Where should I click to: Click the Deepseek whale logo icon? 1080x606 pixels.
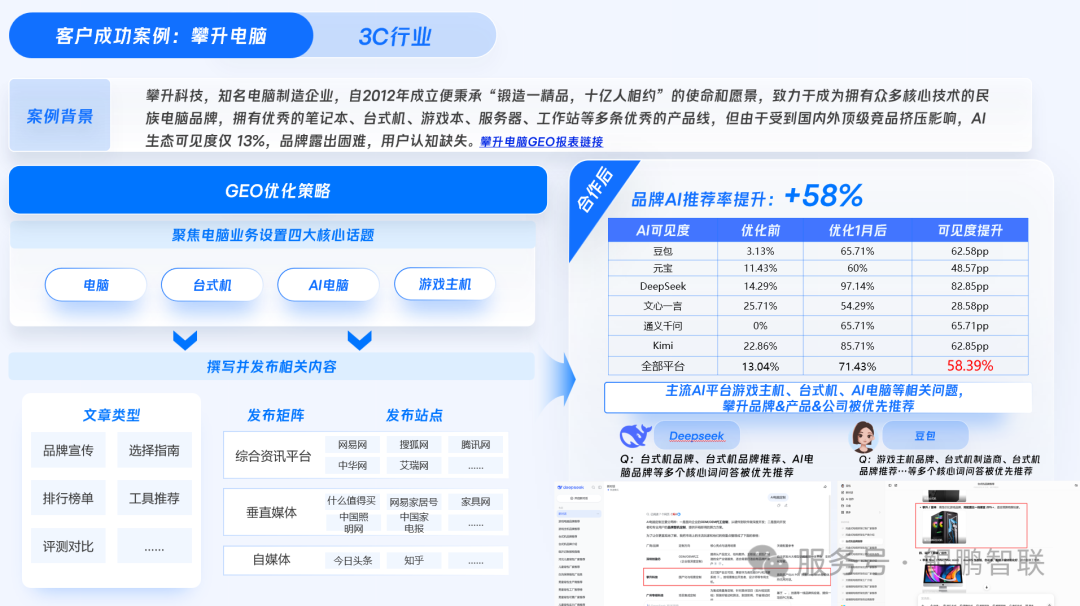point(635,435)
